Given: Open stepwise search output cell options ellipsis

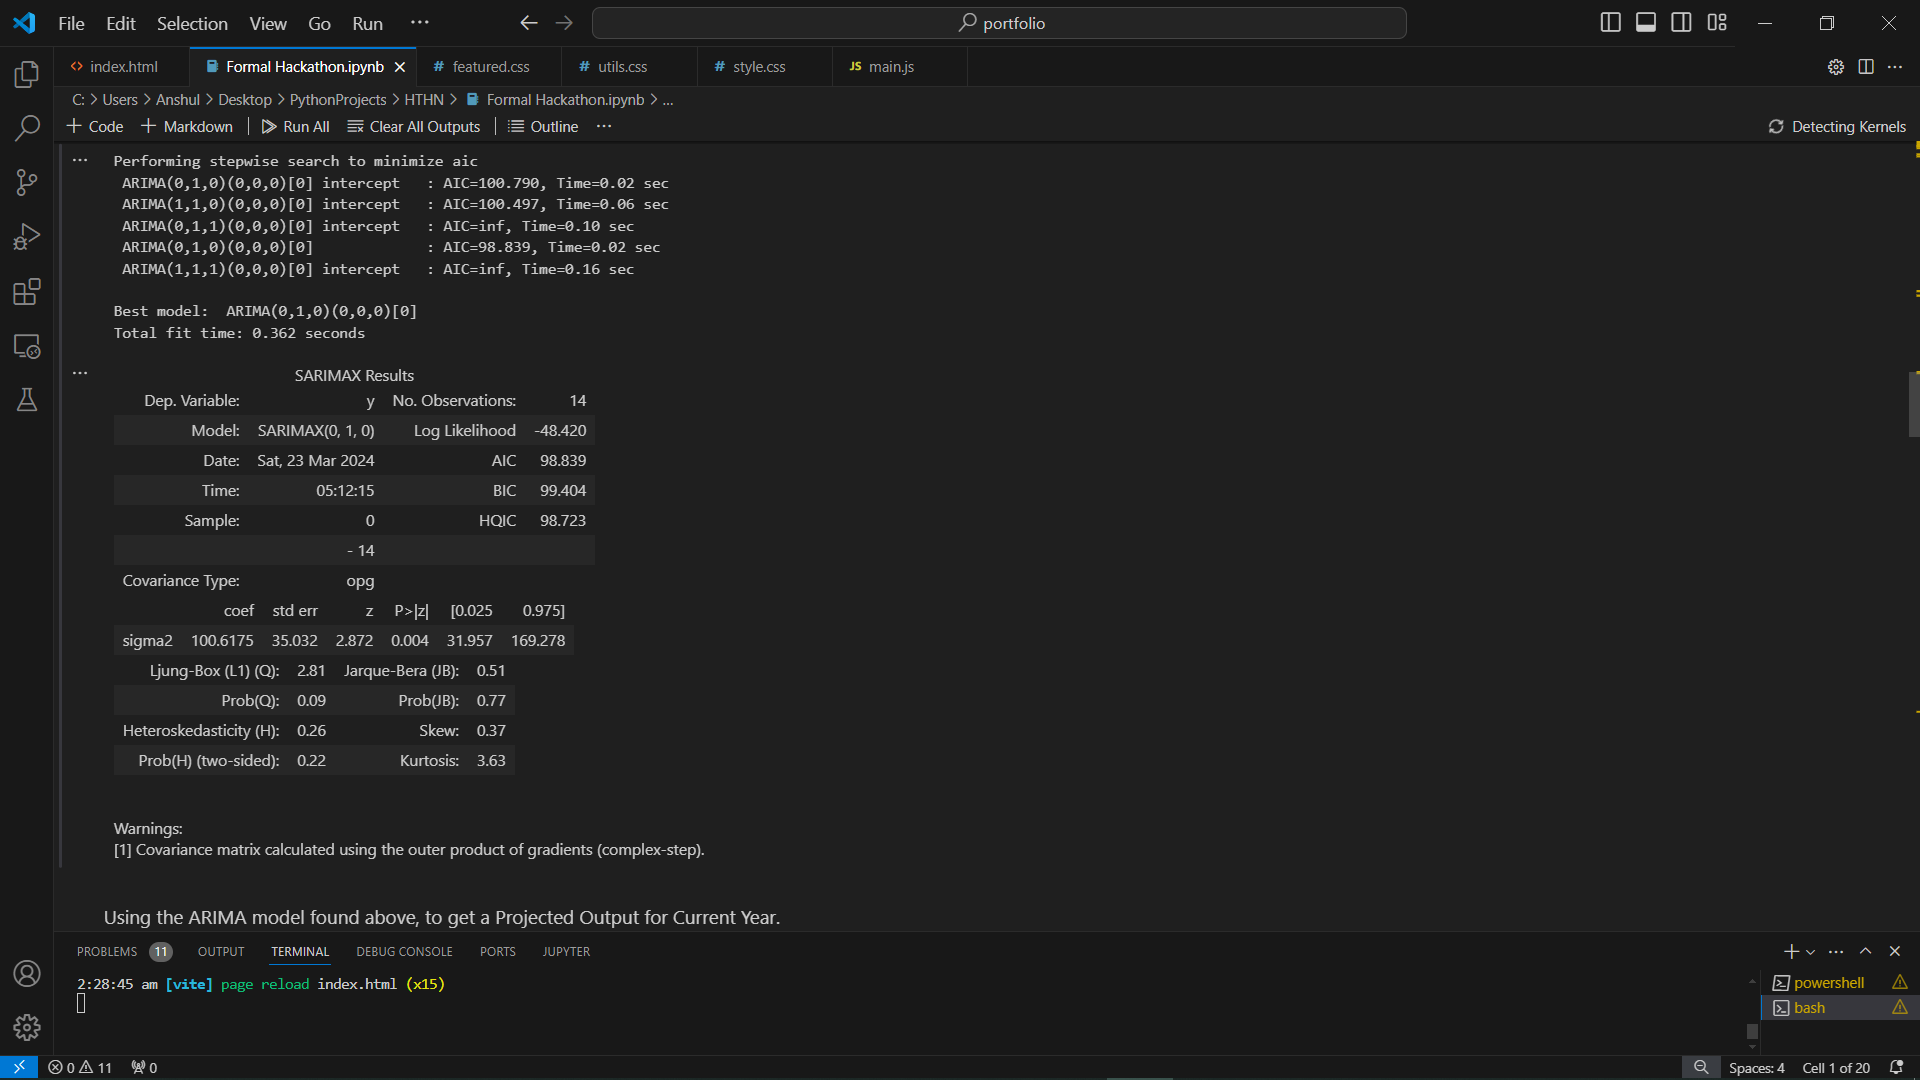Looking at the screenshot, I should pyautogui.click(x=80, y=161).
